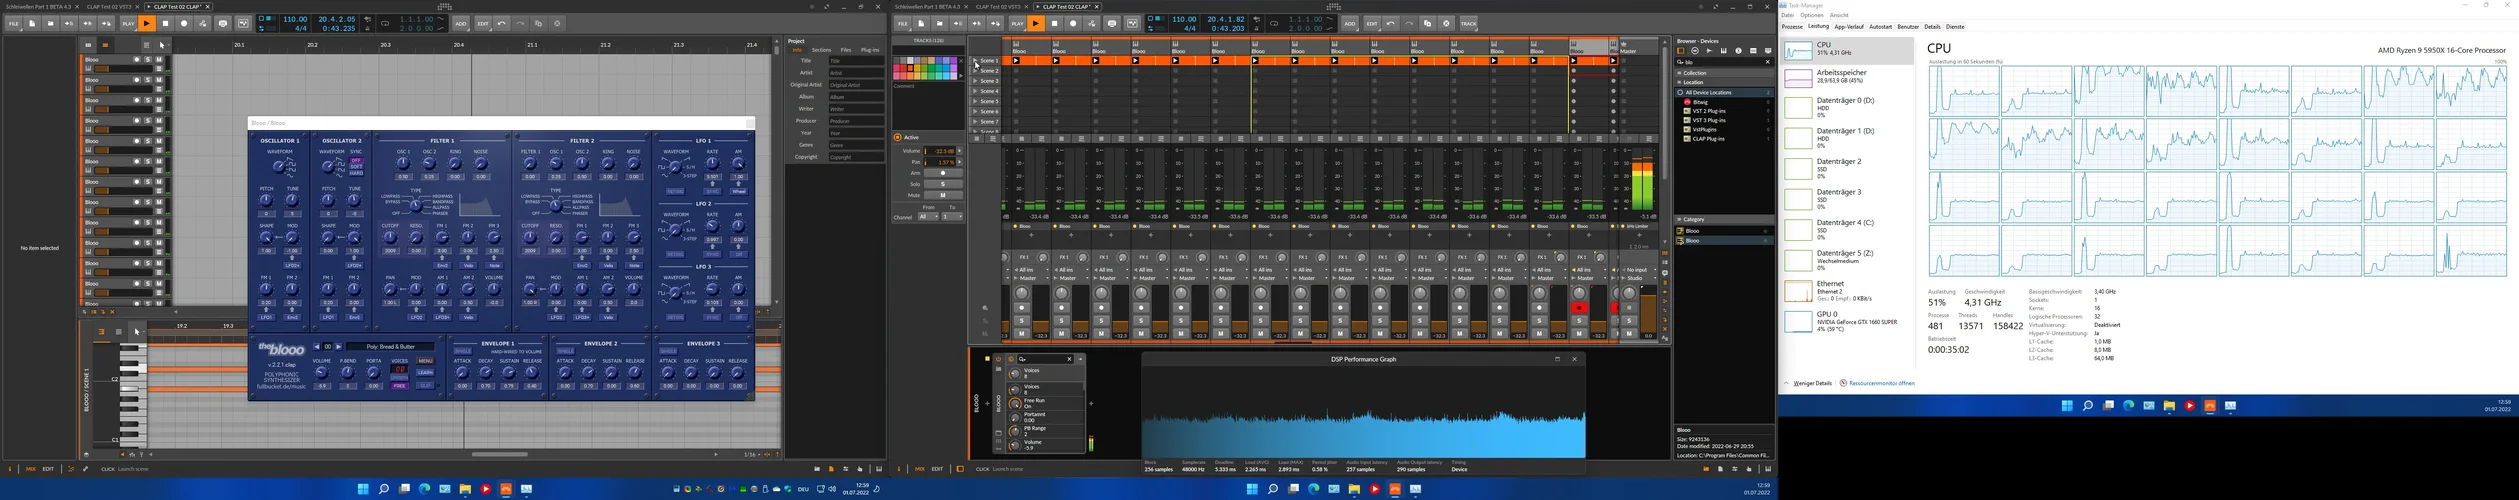Toggle the Active switch in the track inspector
The image size is (2519, 500).
pos(898,138)
